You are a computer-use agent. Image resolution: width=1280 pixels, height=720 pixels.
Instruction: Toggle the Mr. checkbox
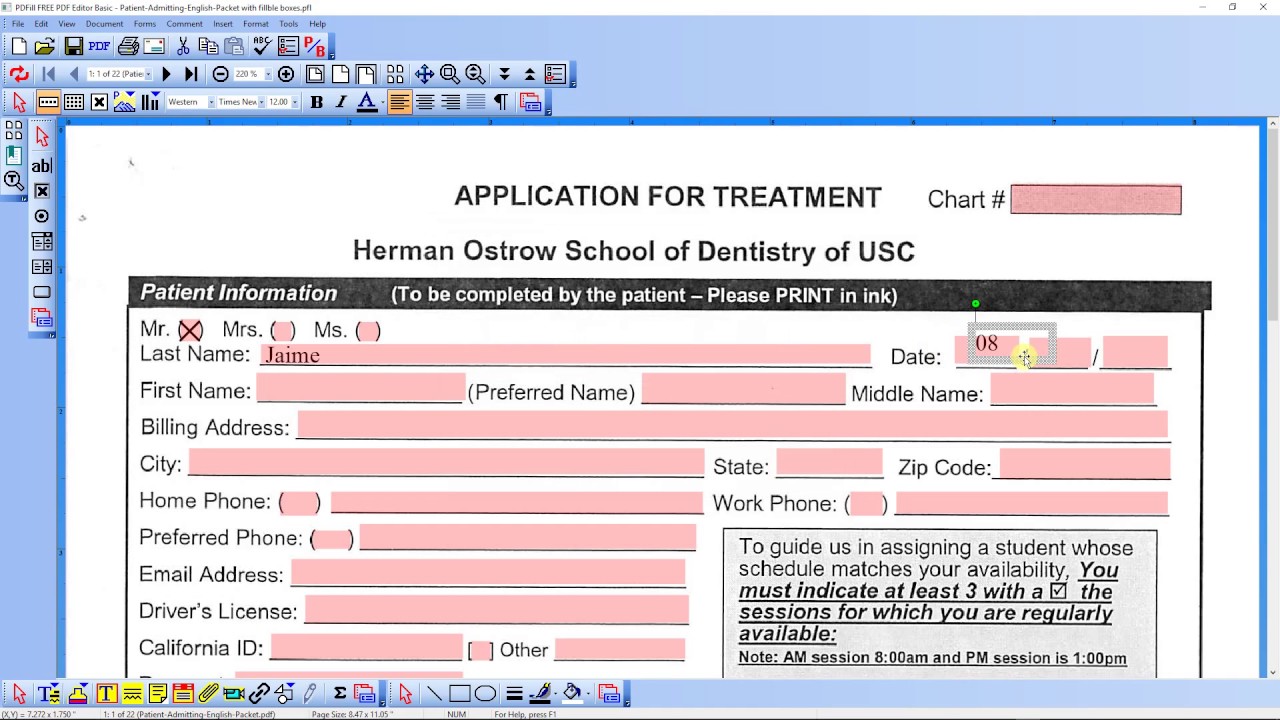(190, 330)
